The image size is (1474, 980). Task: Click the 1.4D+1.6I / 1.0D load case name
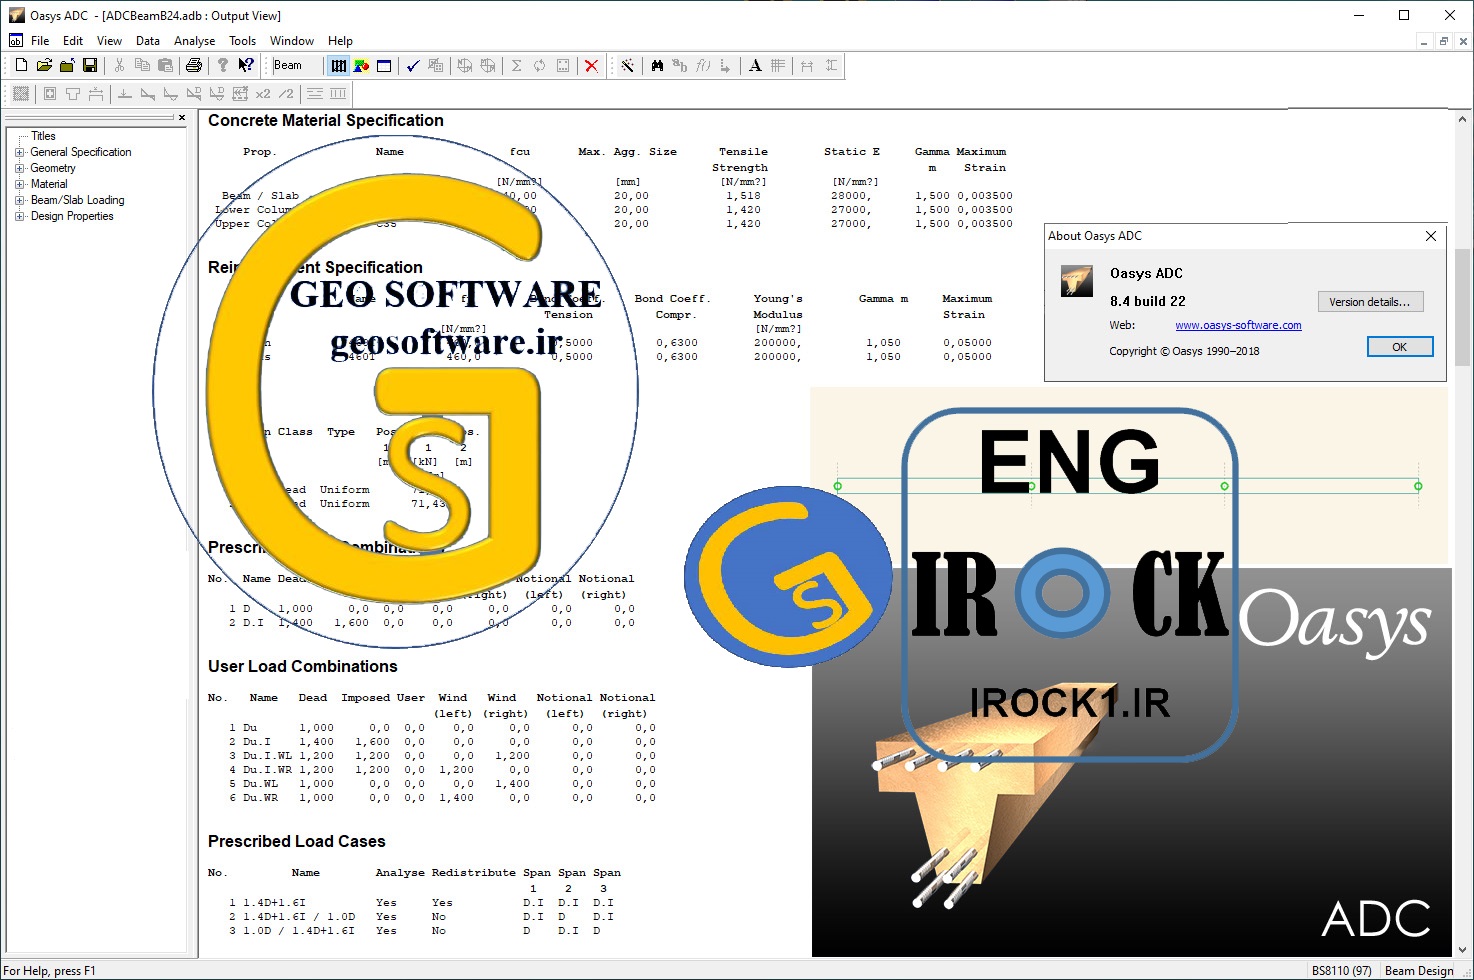point(299,917)
